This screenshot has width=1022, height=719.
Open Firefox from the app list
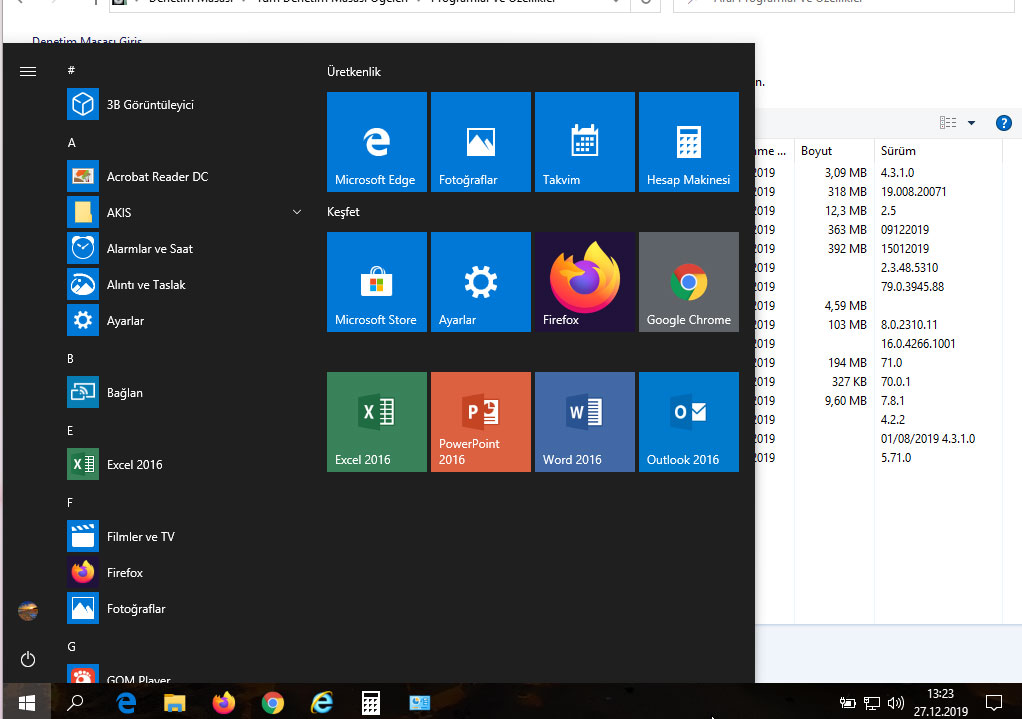tap(184, 572)
